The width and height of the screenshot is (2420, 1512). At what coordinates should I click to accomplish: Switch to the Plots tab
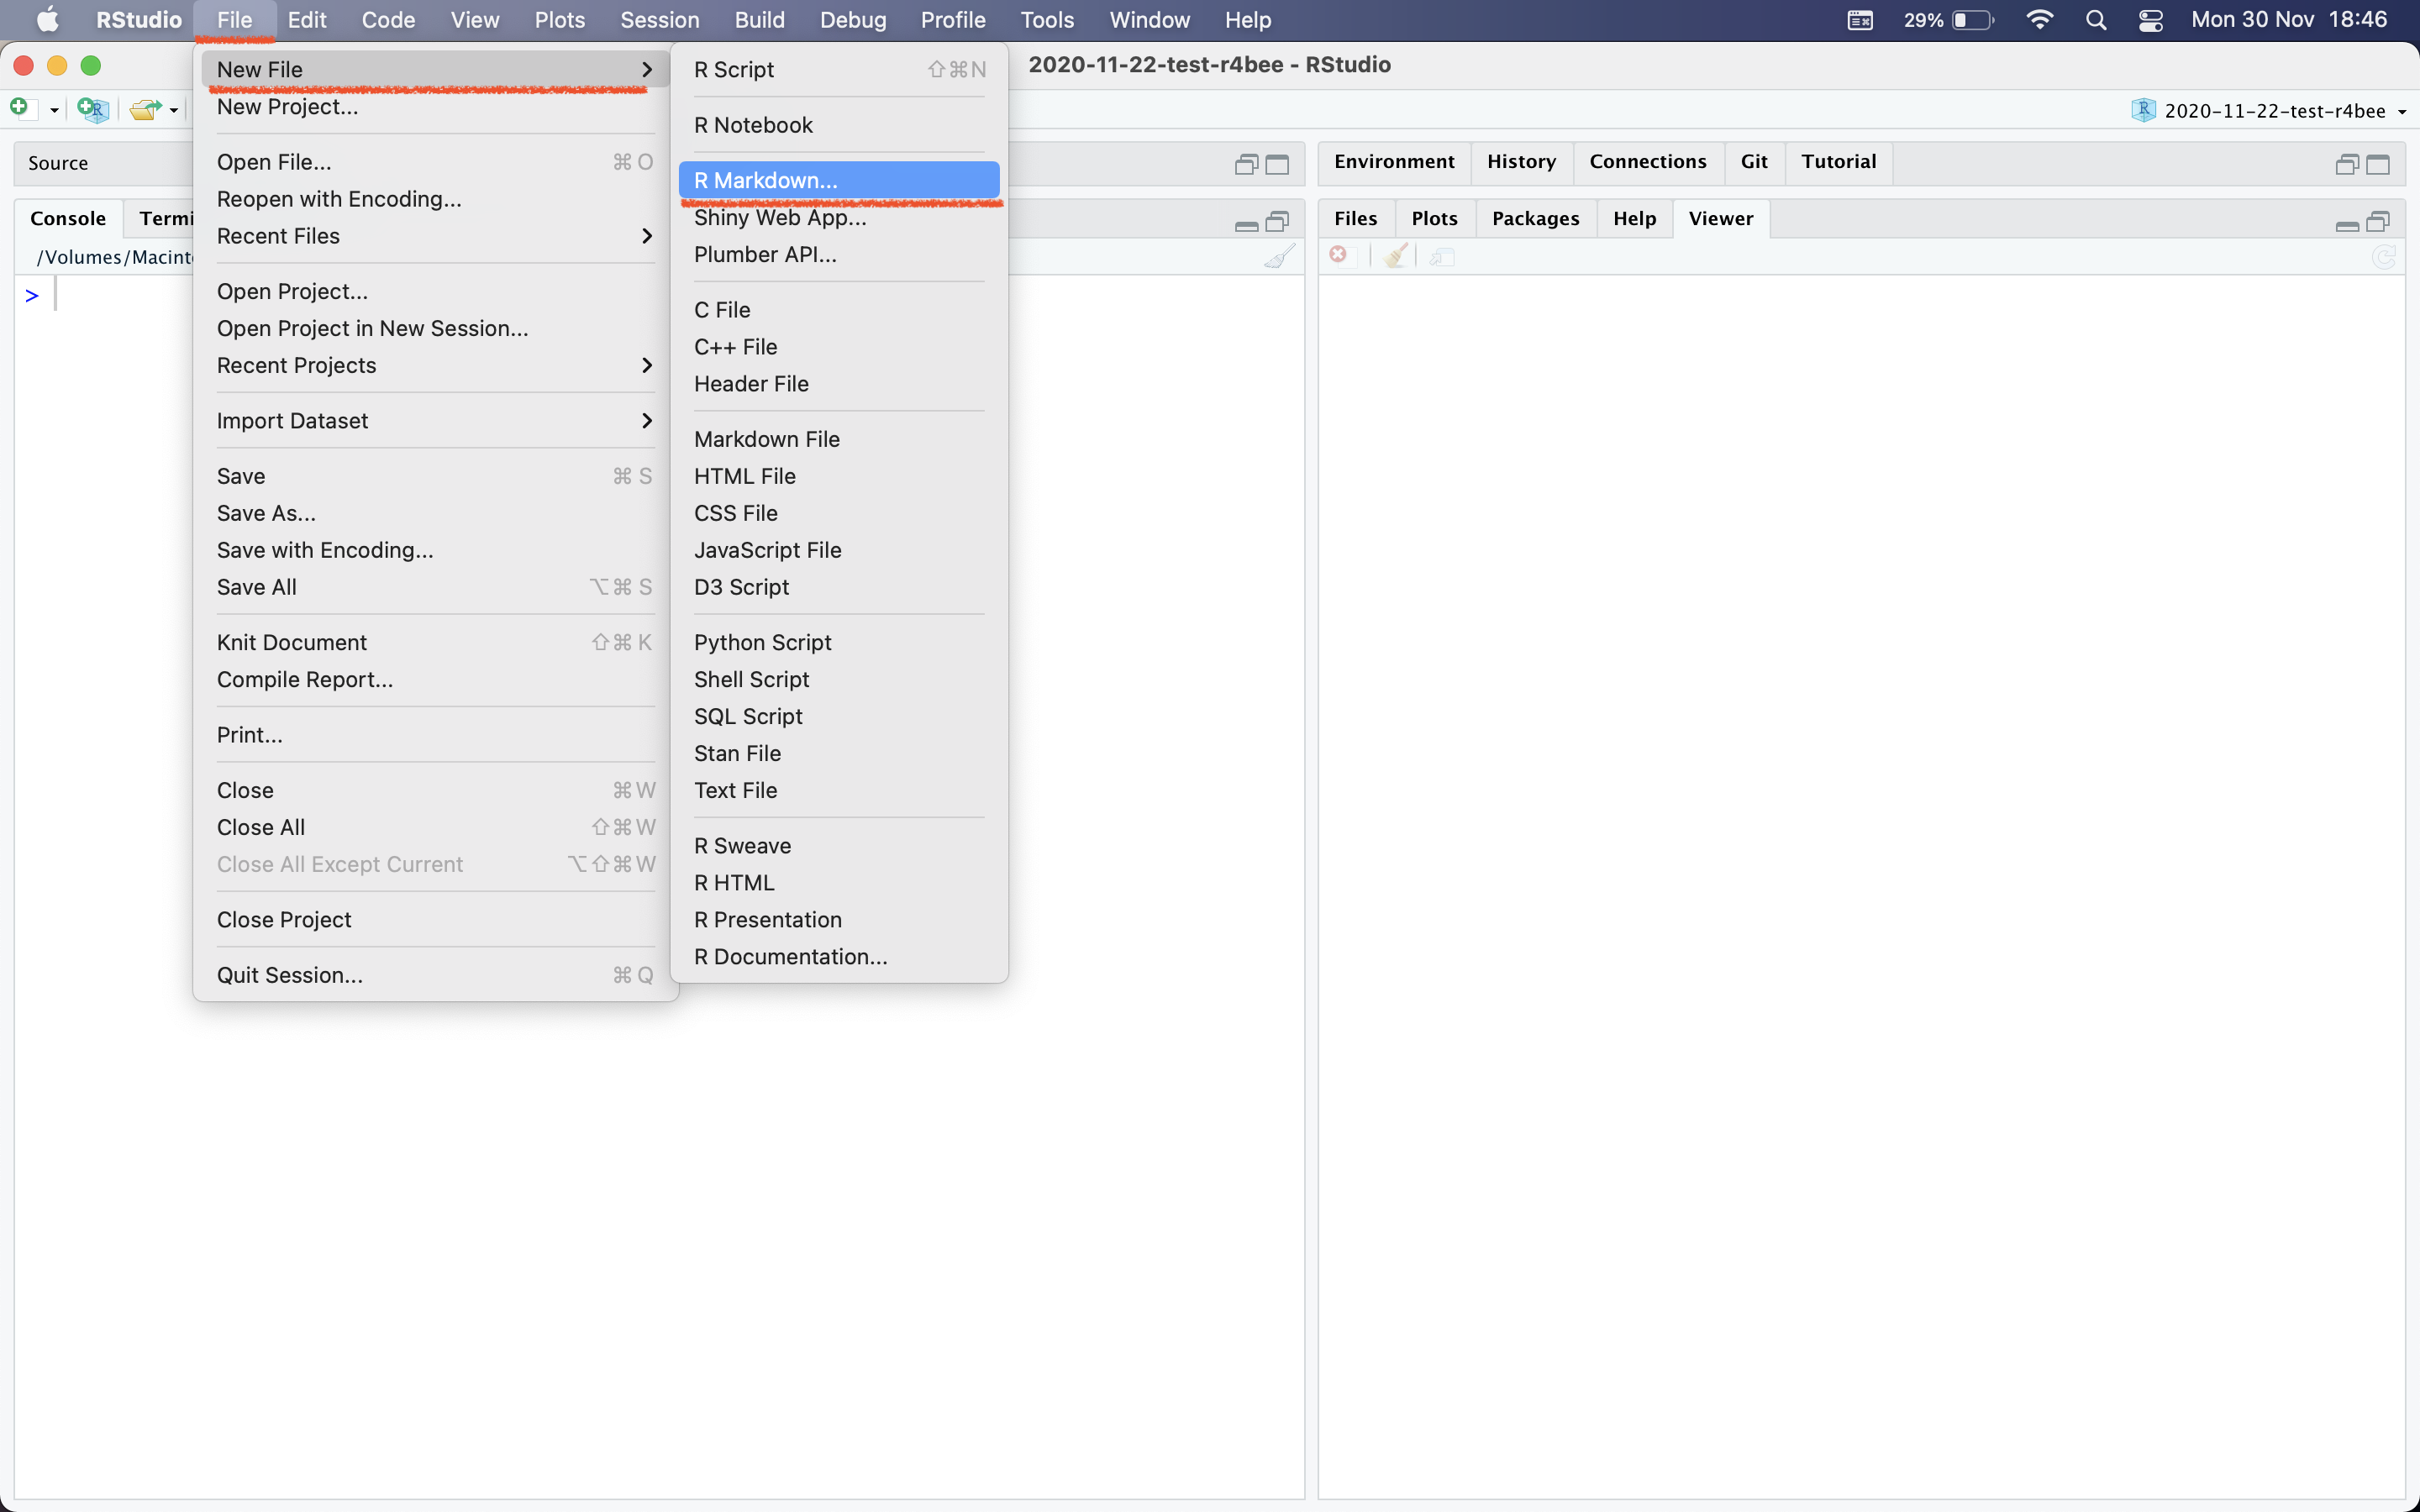click(x=1434, y=219)
